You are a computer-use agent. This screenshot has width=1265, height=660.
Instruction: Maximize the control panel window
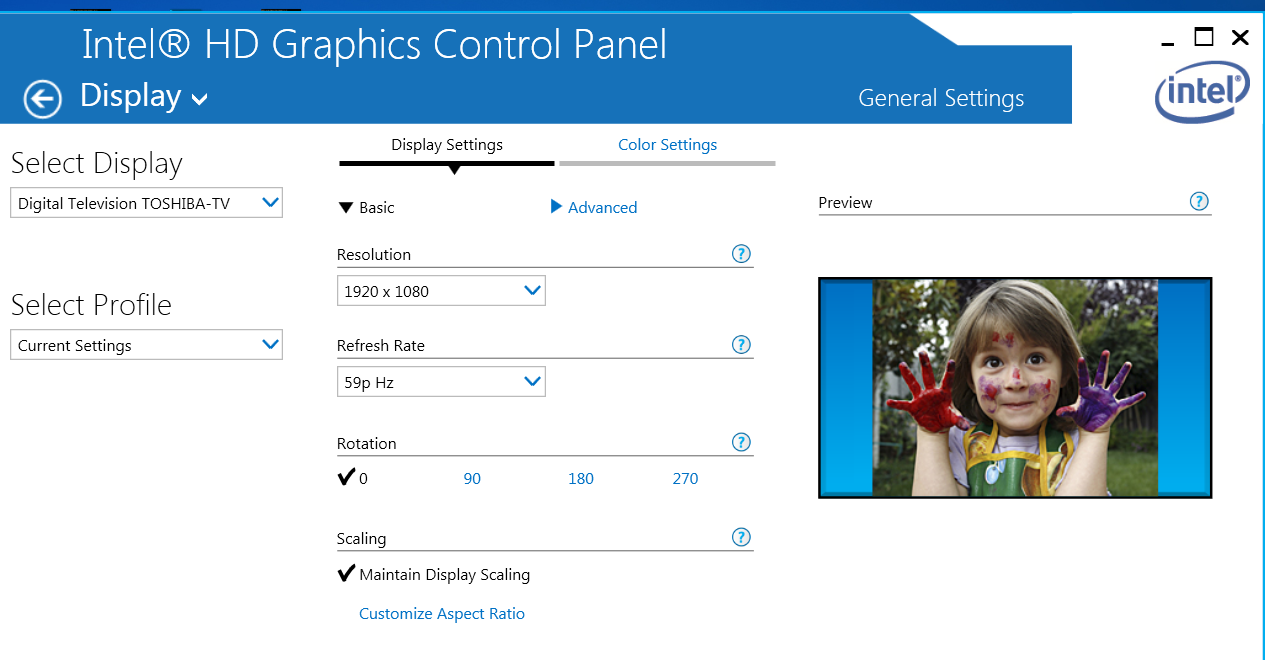coord(1204,38)
